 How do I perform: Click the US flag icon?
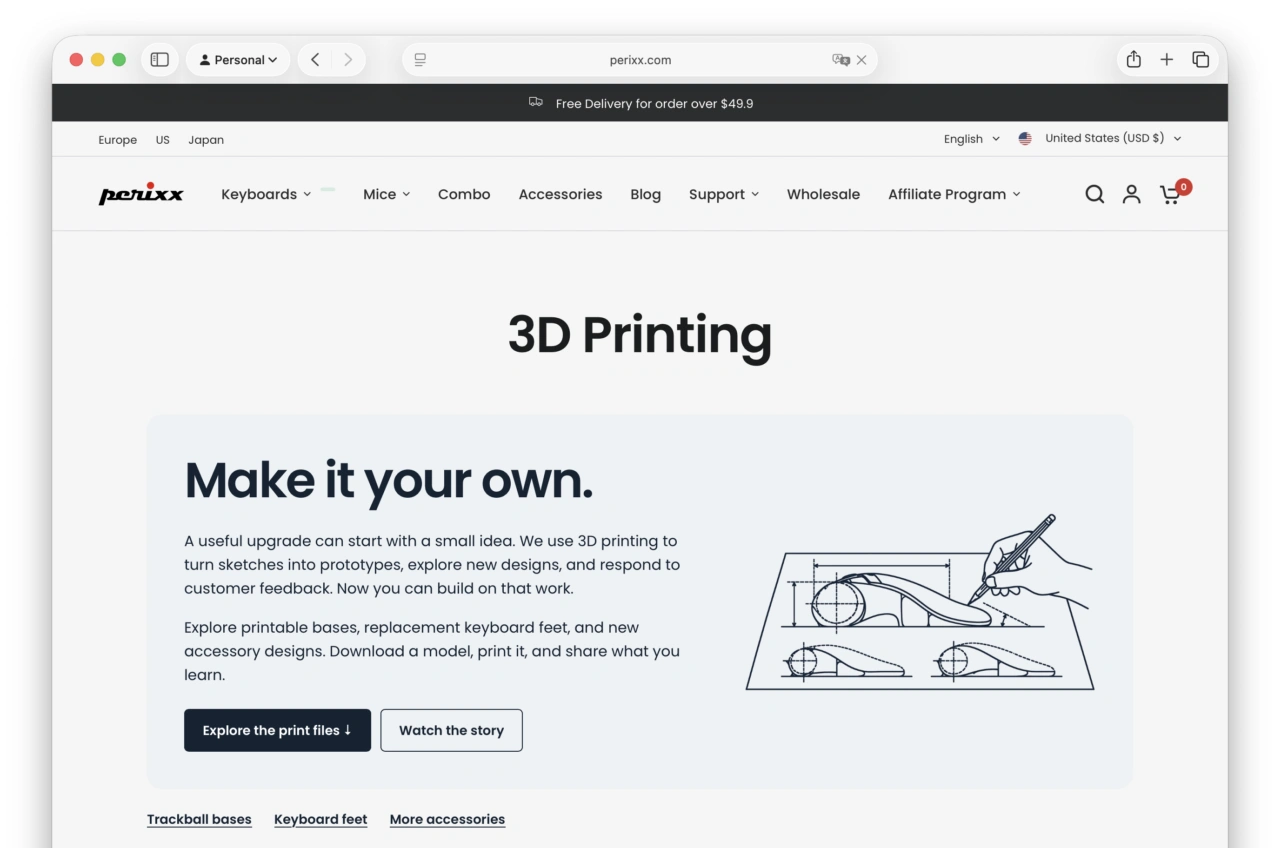click(1025, 139)
